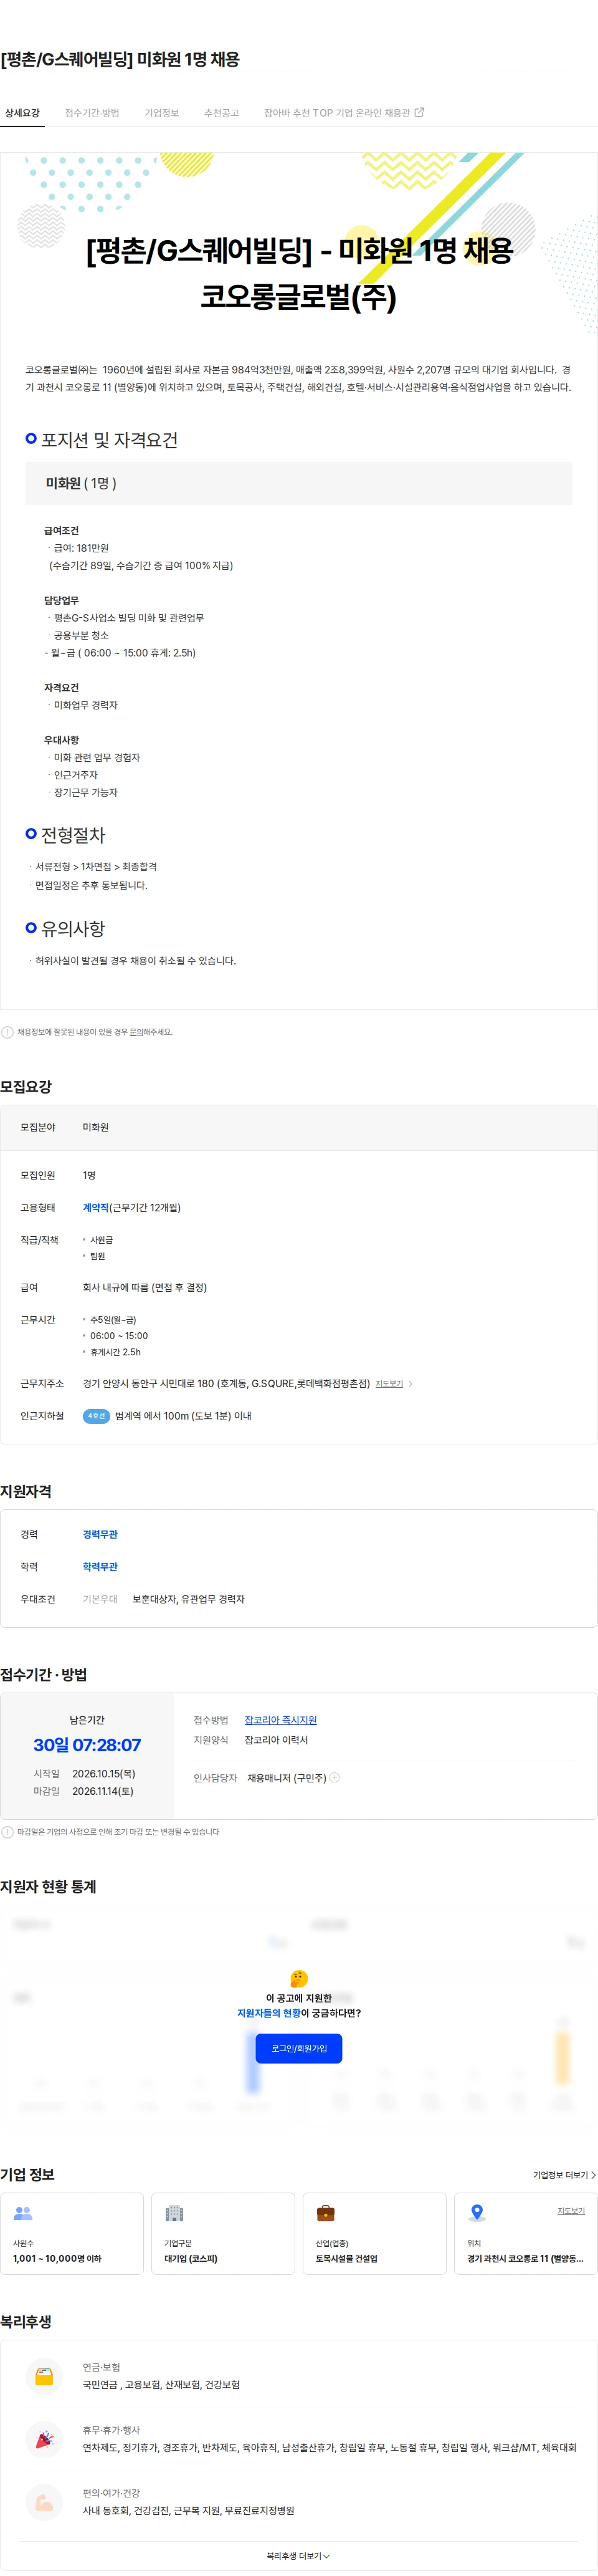Image resolution: width=598 pixels, height=2576 pixels.
Task: Click the 마감일 2026.11.14(토) date
Action: click(102, 1791)
